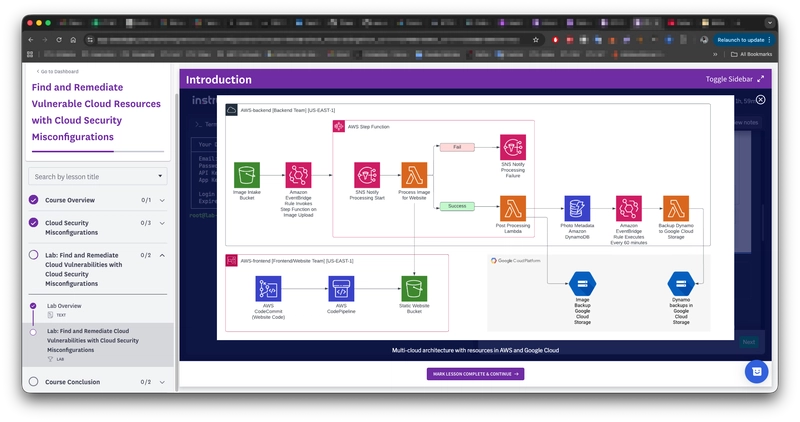Click the Image Intake Bucket icon
The height and width of the screenshot is (422, 800).
point(246,175)
